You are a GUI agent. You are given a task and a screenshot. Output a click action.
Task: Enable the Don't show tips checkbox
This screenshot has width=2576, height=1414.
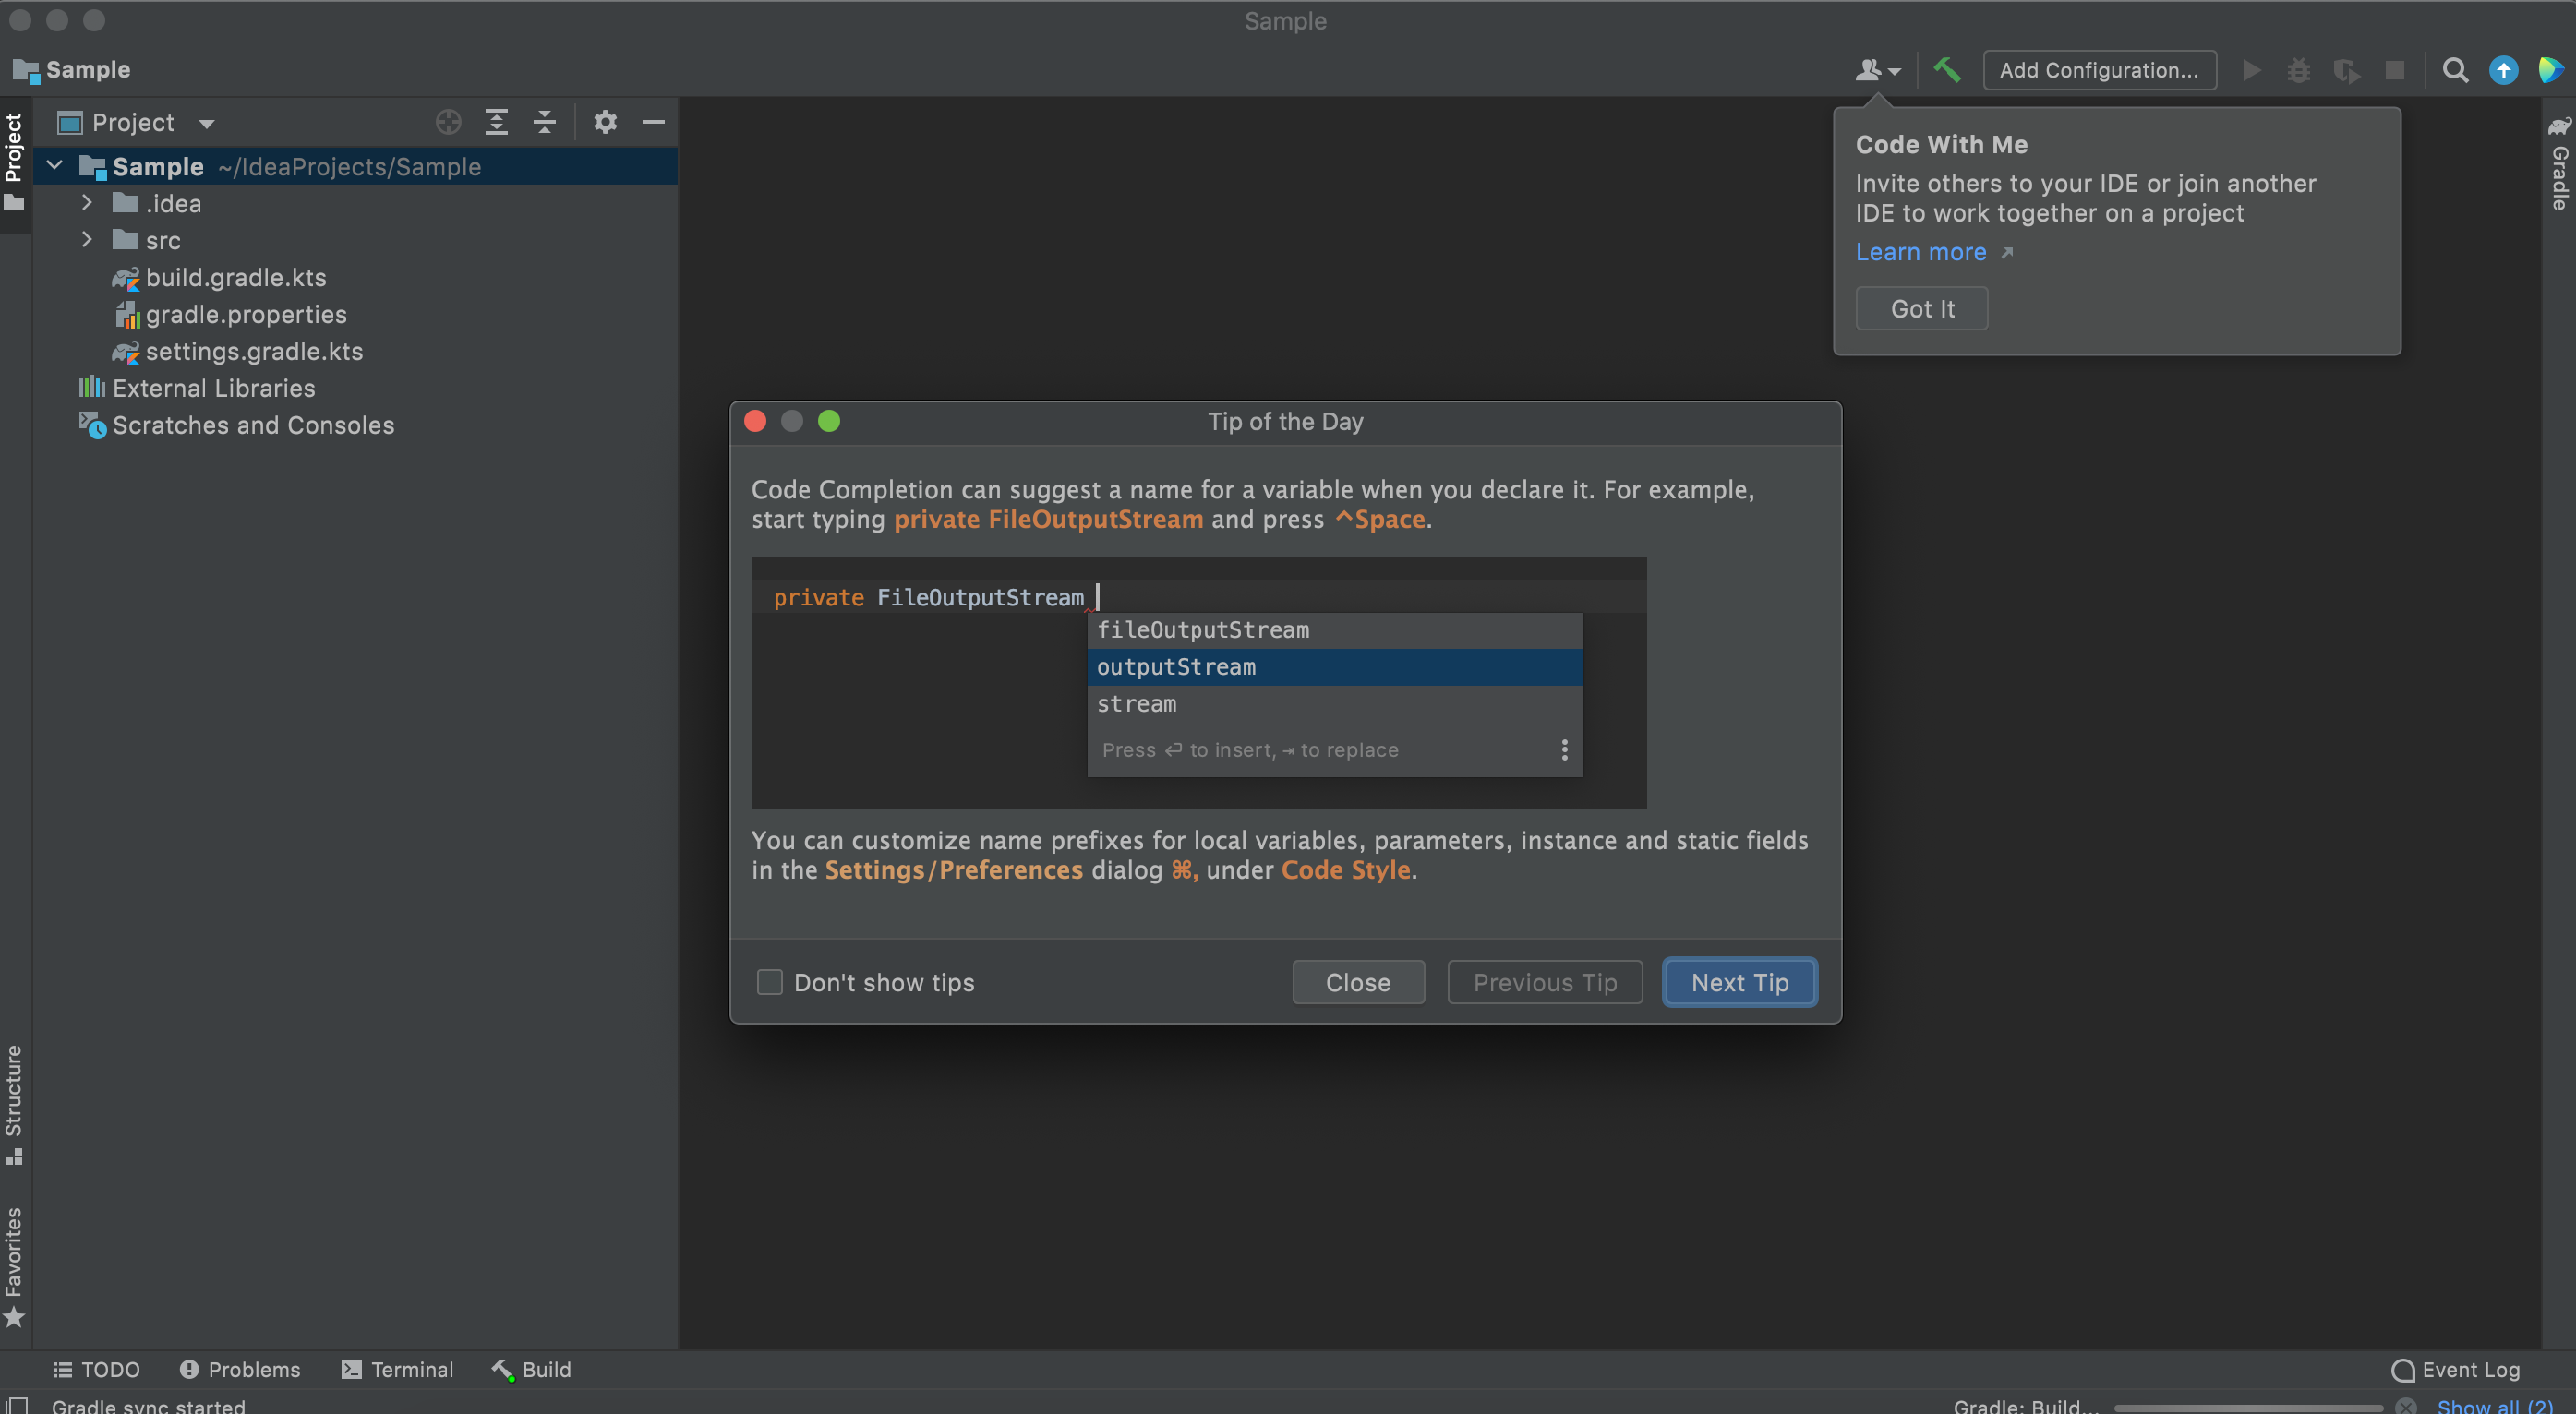[x=769, y=982]
